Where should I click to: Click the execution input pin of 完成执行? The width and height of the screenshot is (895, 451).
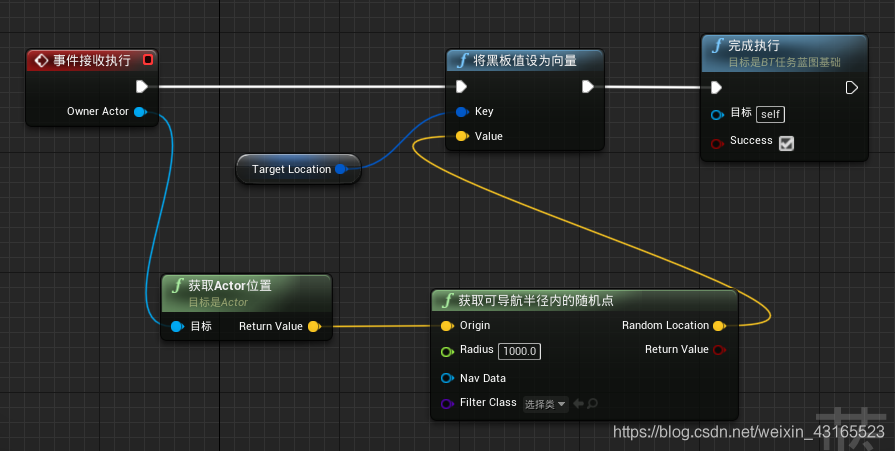716,87
